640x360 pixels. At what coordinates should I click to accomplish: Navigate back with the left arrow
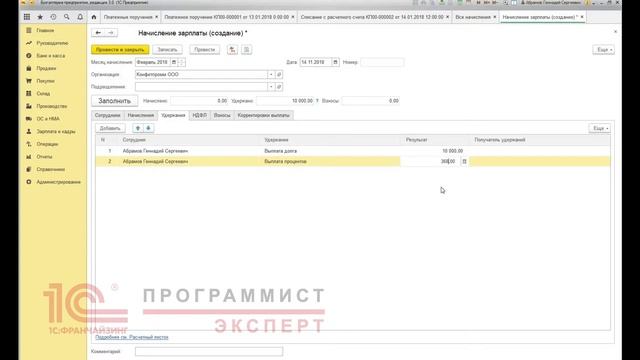tap(98, 33)
